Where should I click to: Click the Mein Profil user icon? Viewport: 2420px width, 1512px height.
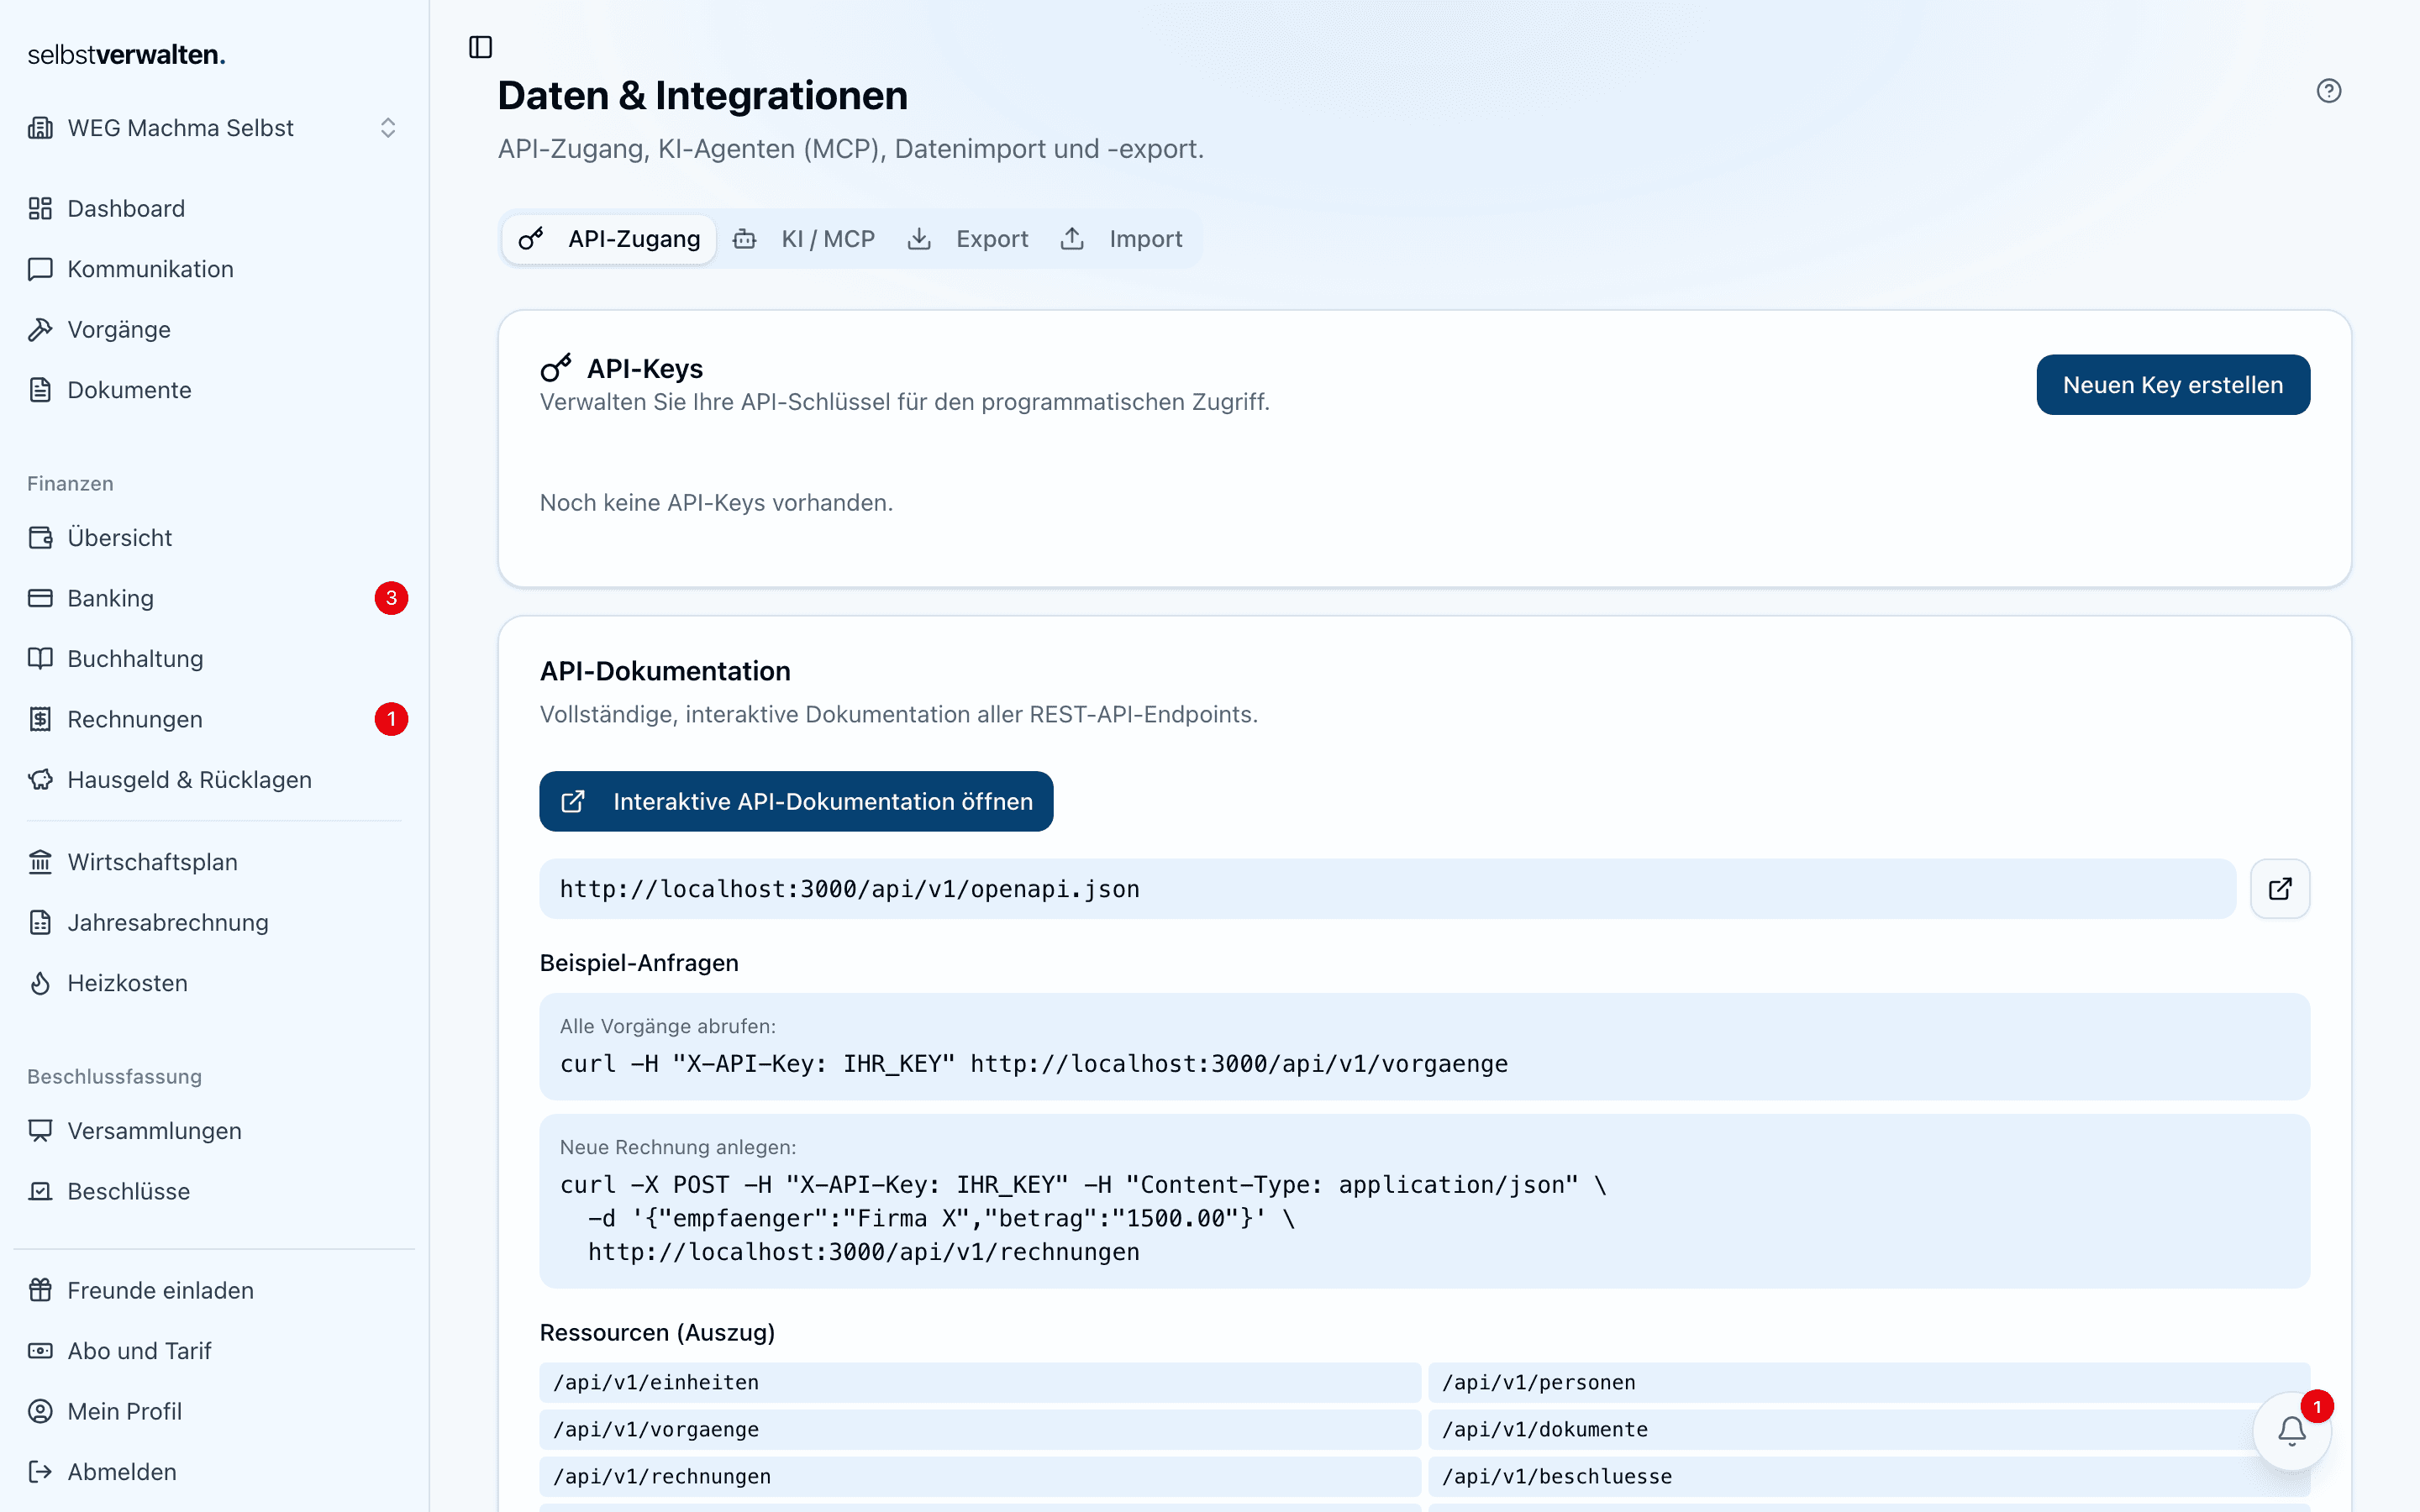[x=40, y=1411]
